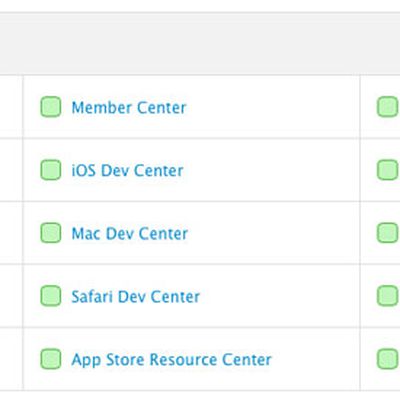The height and width of the screenshot is (400, 400).
Task: Open the Safari Dev Center link
Action: 136,296
